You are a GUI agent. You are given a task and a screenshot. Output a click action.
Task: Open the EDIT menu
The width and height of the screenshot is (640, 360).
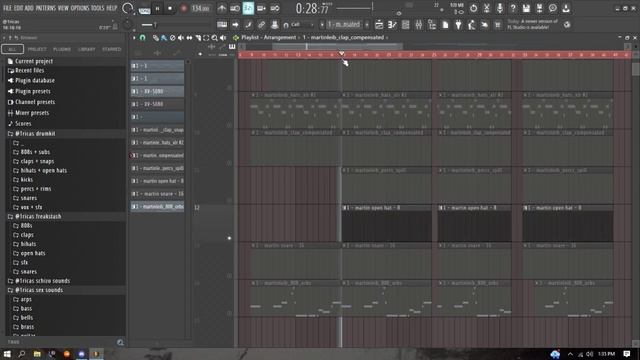tap(18, 8)
